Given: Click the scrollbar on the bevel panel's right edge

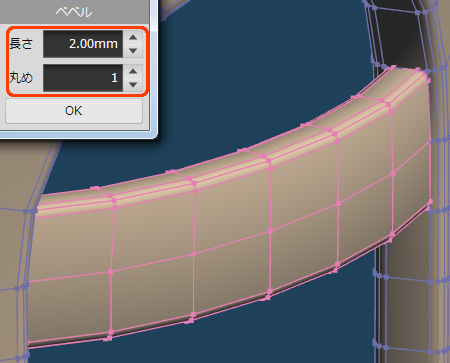Looking at the screenshot, I should pos(153,67).
